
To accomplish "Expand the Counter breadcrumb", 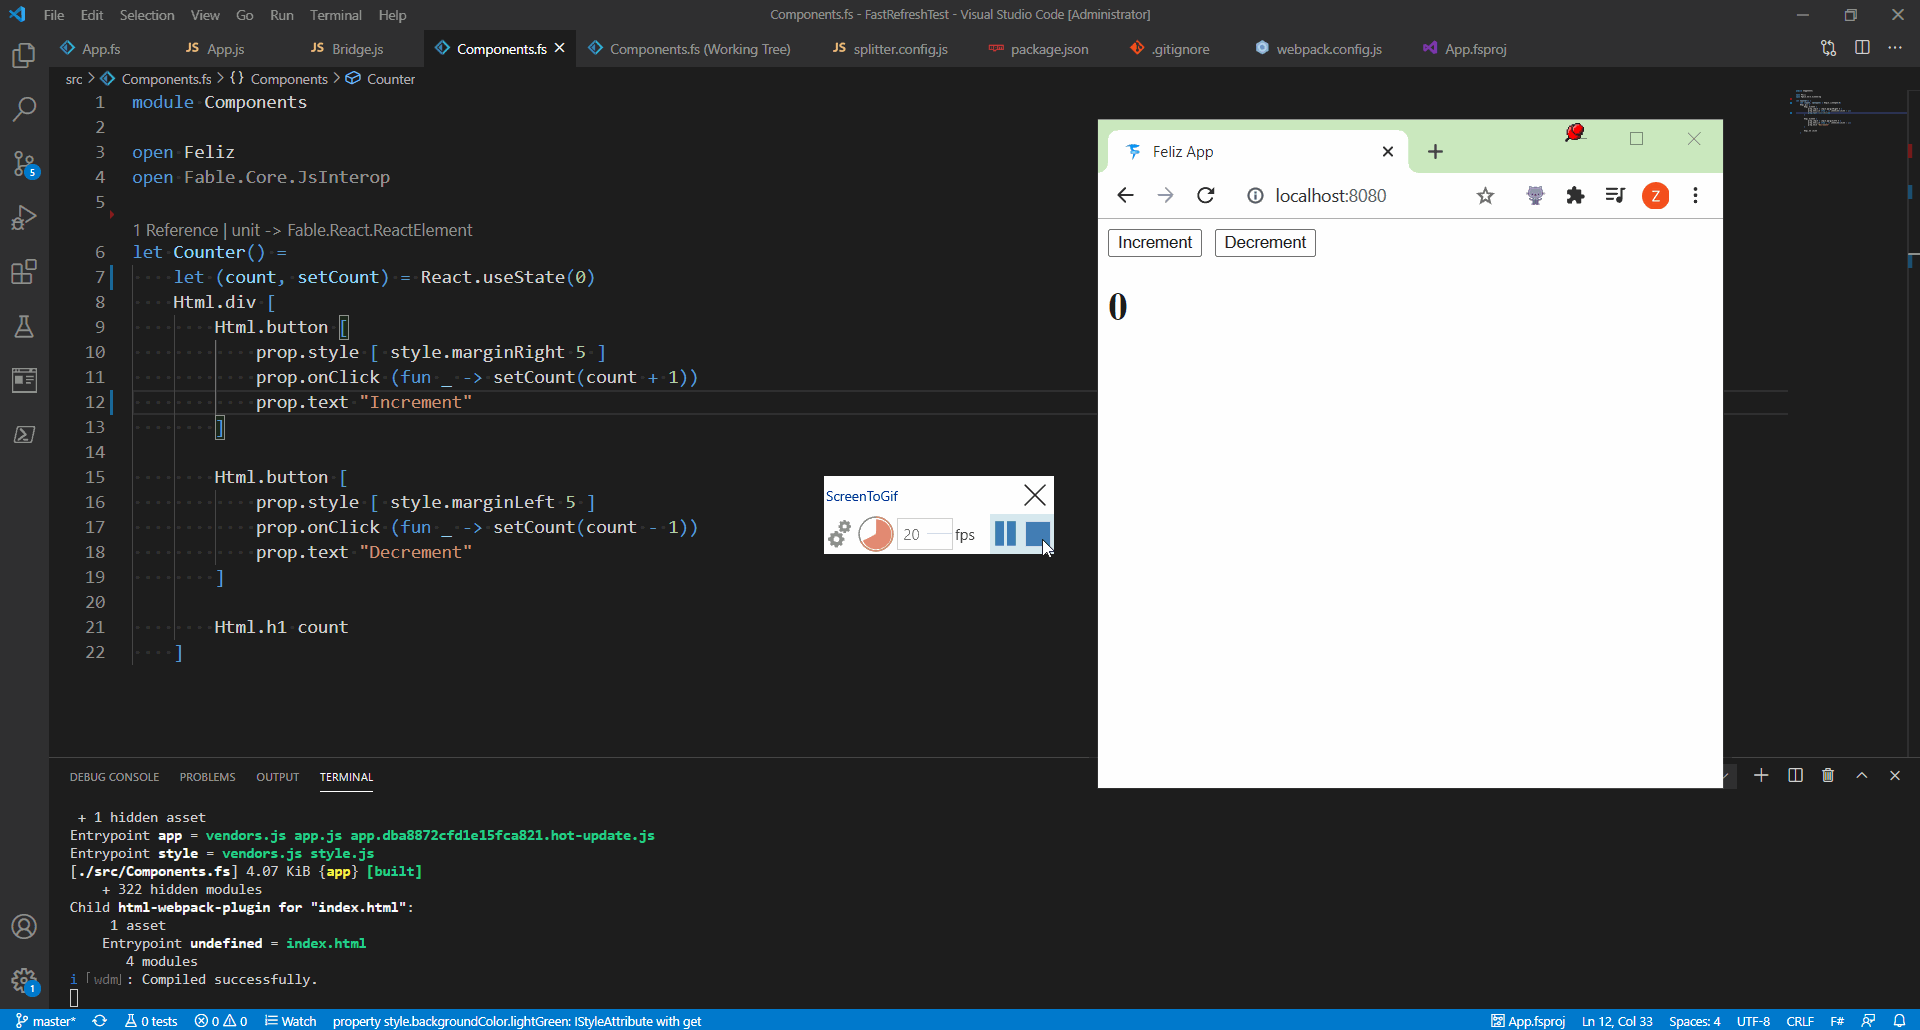I will point(390,78).
